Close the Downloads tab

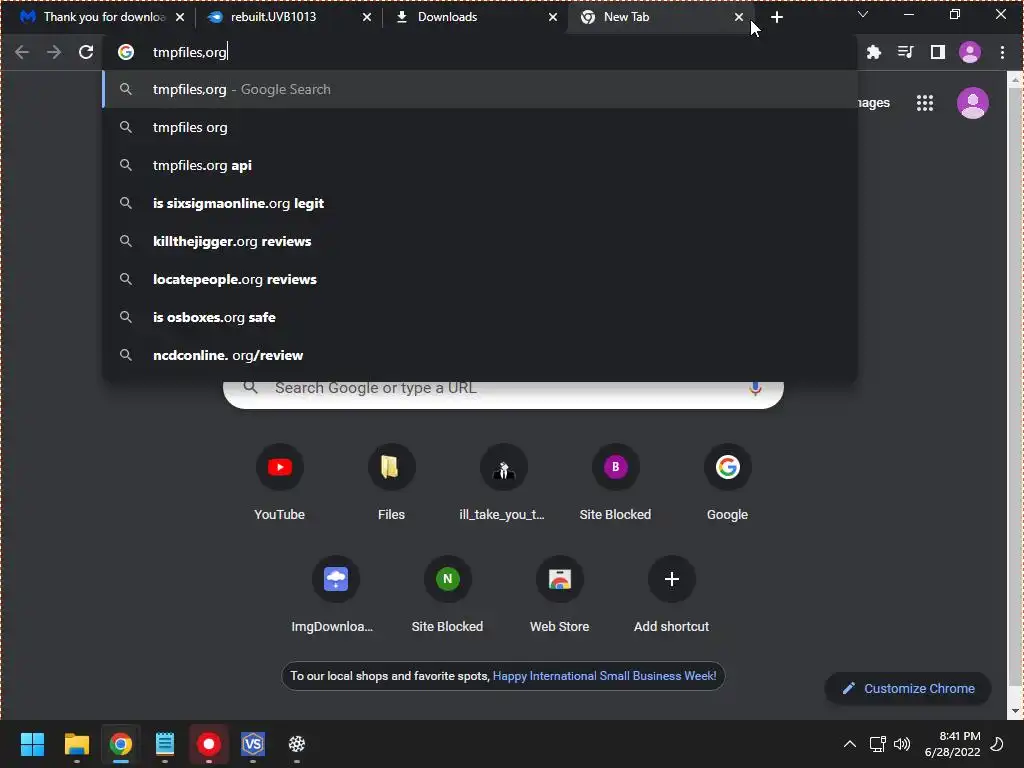553,17
